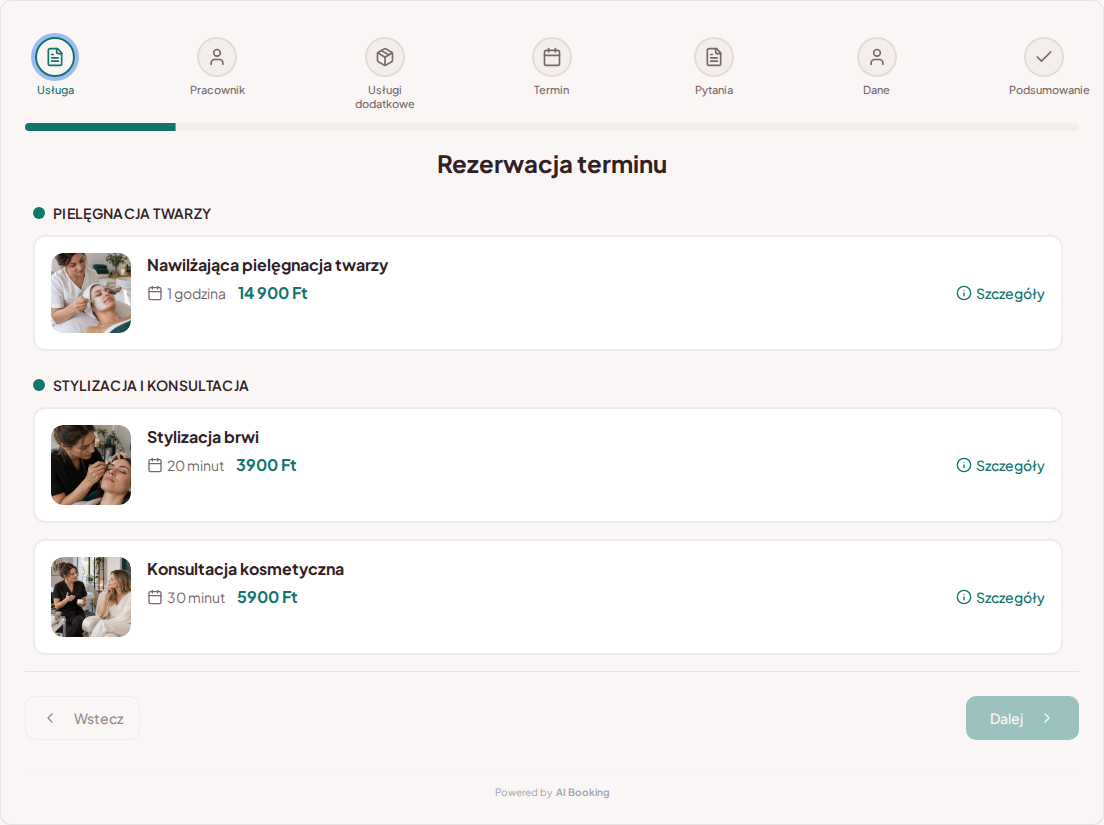Click the STYLIZACJA I KONSULTACJA category heading
This screenshot has height=825, width=1104.
point(151,386)
